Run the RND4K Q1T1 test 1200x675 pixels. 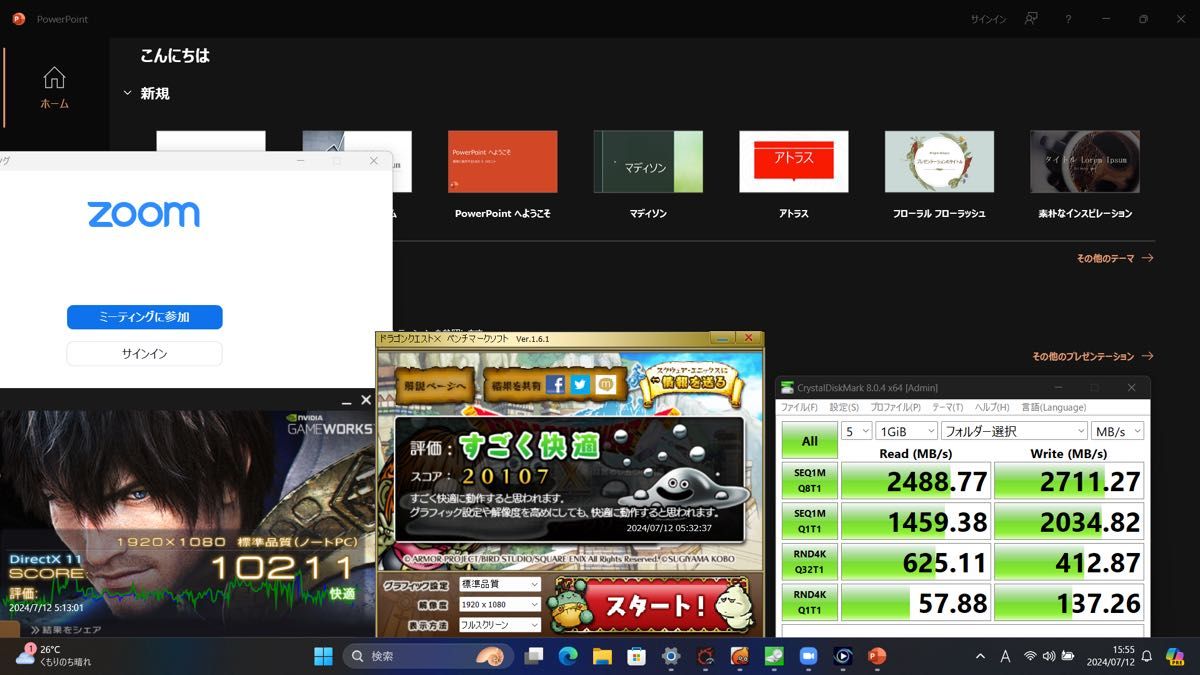click(x=809, y=602)
